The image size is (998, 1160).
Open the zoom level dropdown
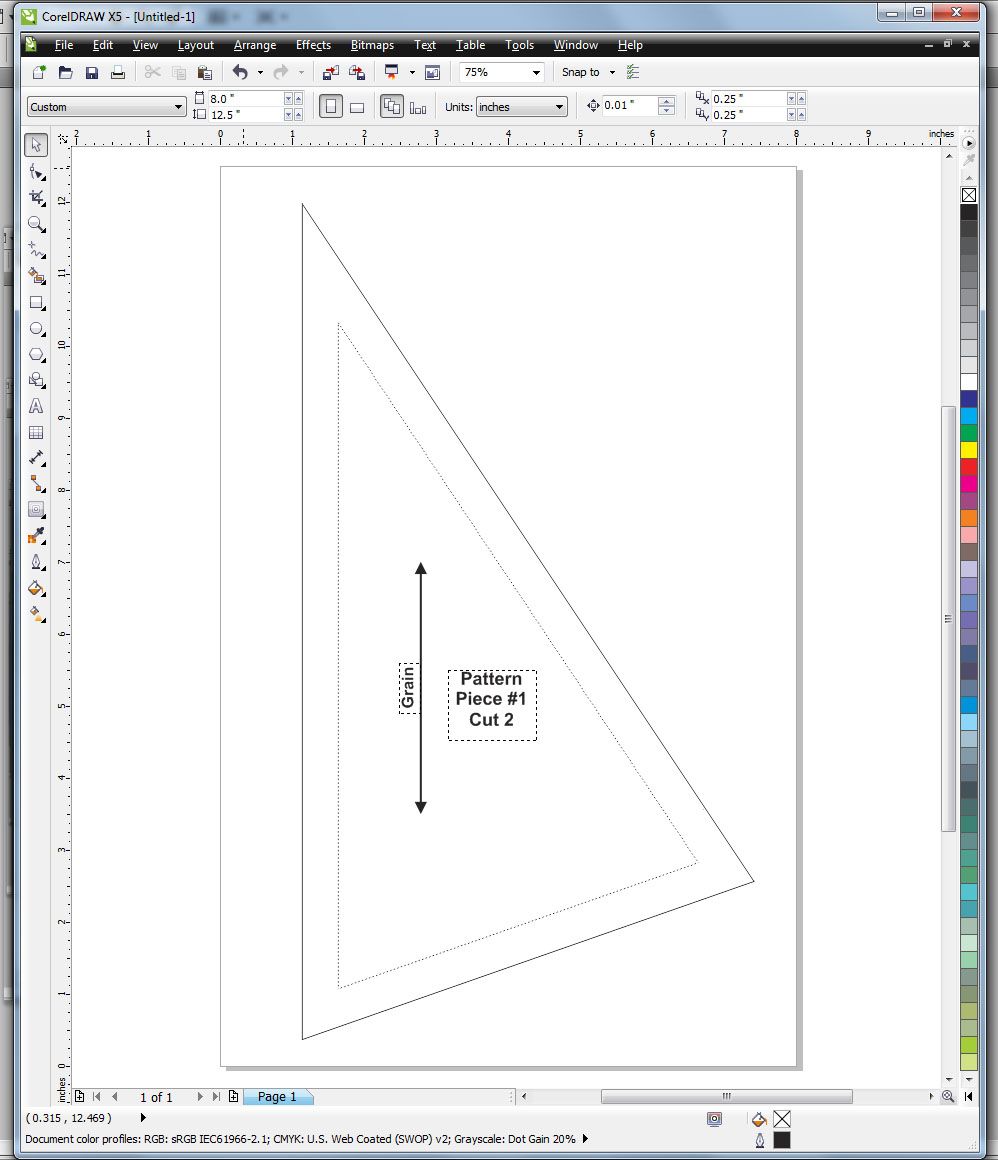point(537,72)
